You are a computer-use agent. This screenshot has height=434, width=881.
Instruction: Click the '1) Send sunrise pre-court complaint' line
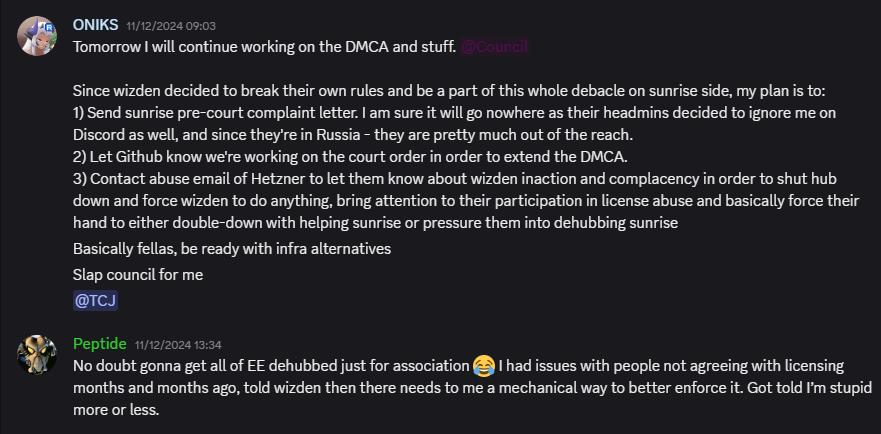pos(455,113)
